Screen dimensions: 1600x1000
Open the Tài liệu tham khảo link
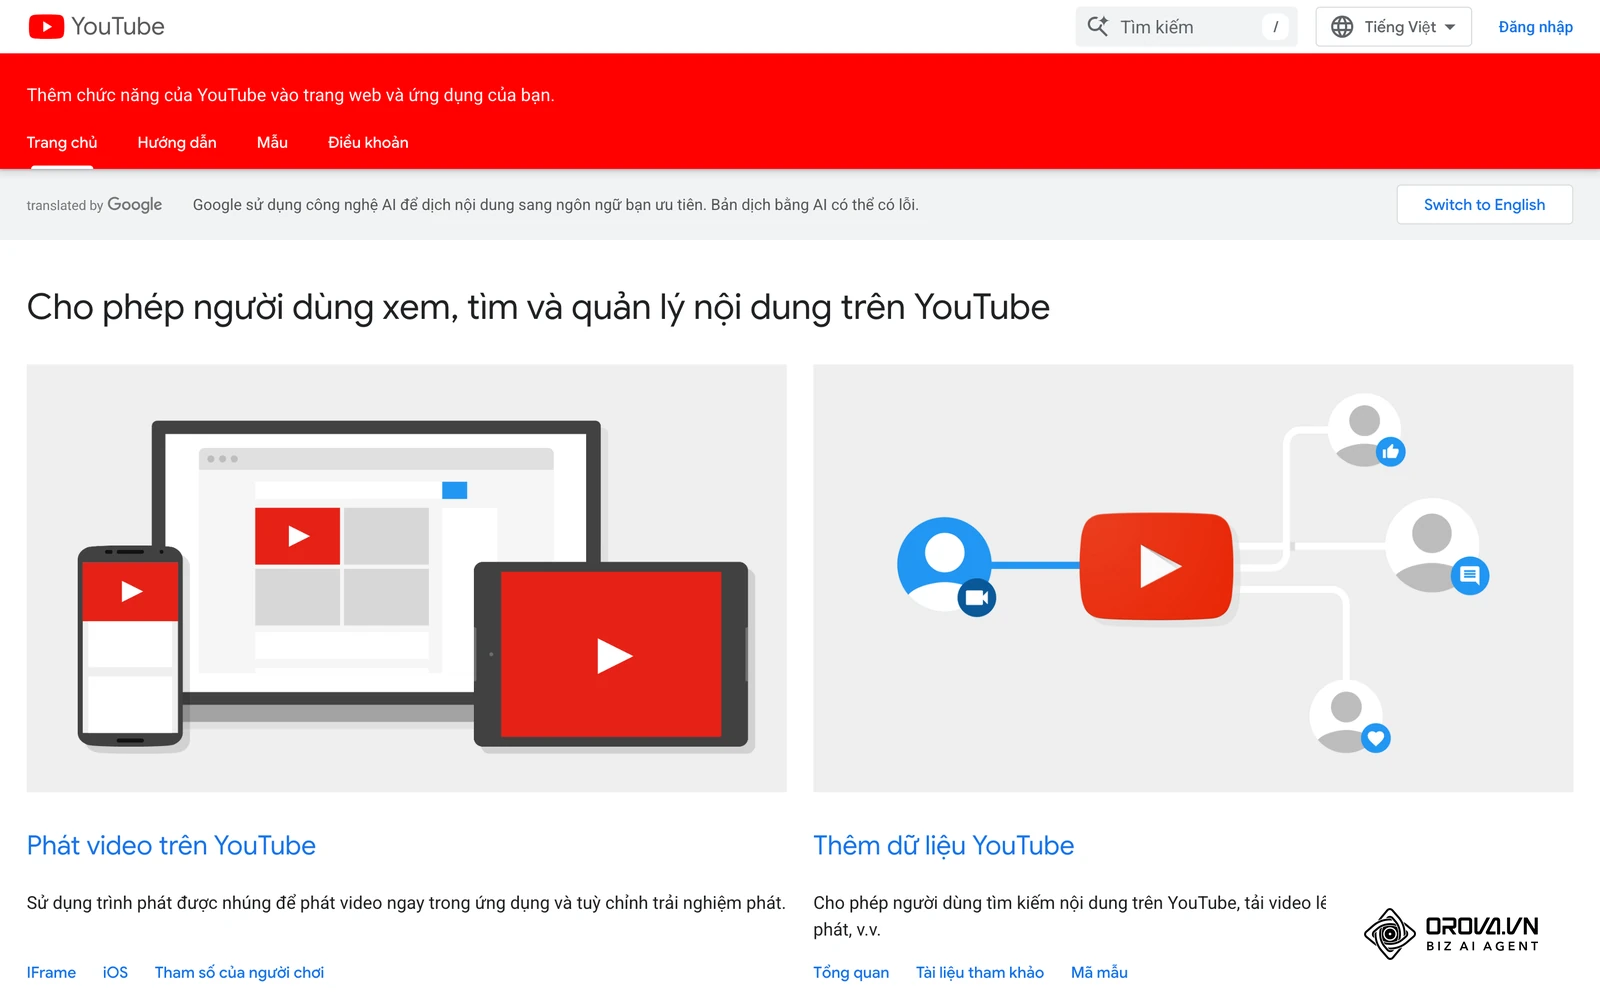[x=980, y=973]
